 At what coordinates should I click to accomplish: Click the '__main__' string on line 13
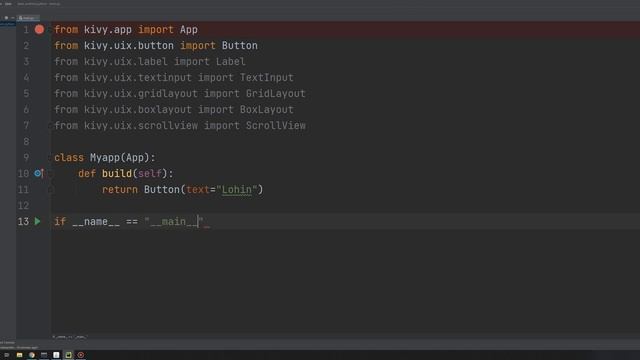[x=174, y=222]
